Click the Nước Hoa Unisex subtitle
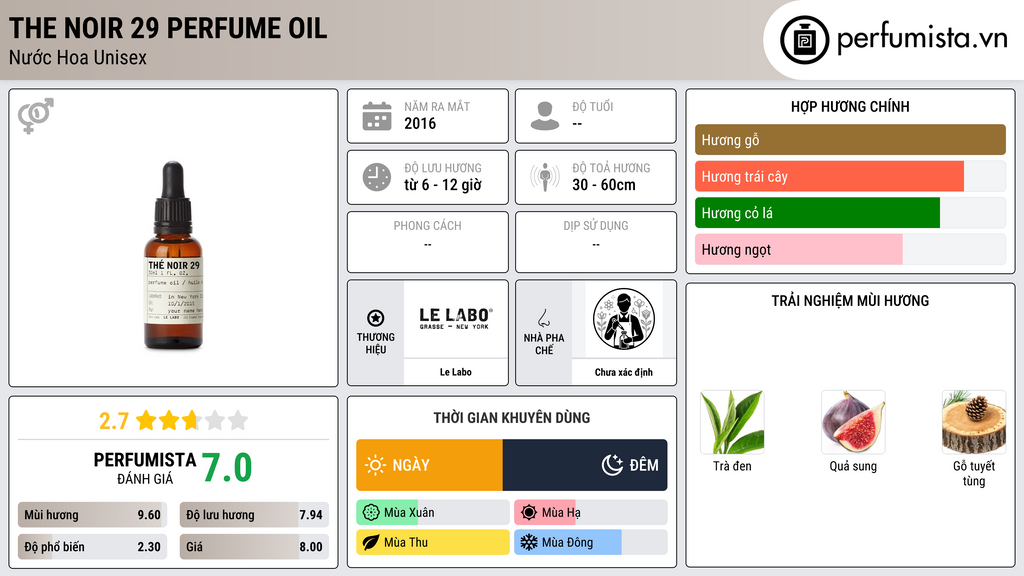The image size is (1024, 576). point(78,57)
